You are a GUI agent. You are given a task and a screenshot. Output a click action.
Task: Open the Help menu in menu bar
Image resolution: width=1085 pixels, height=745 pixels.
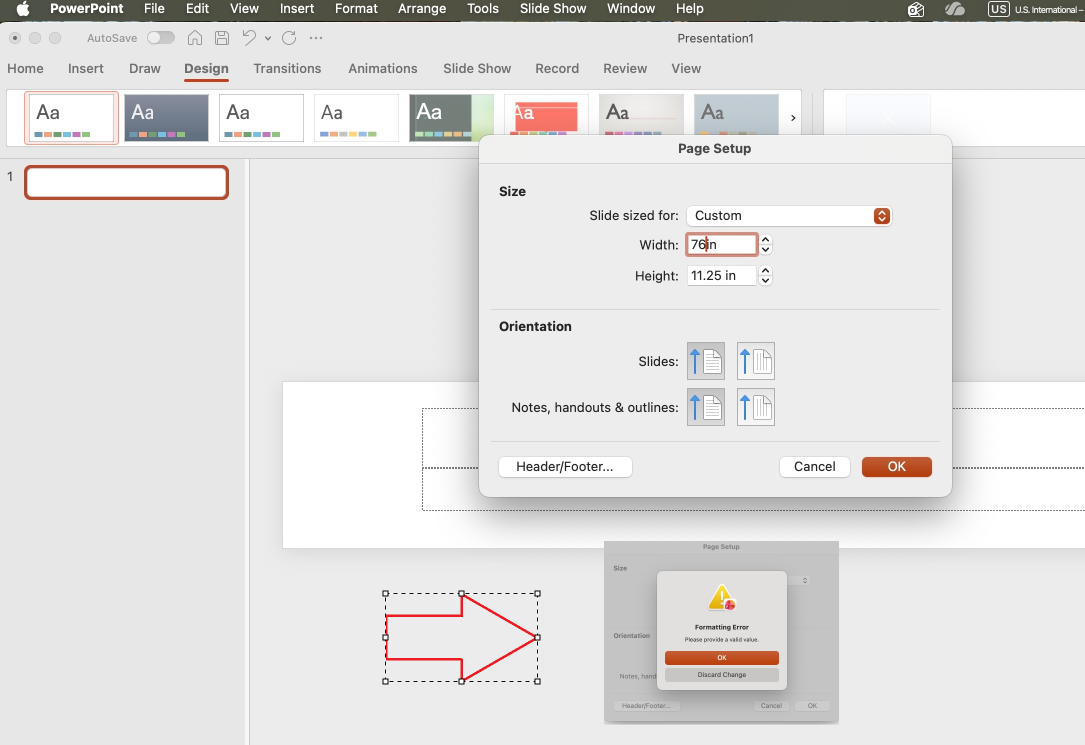pyautogui.click(x=690, y=9)
